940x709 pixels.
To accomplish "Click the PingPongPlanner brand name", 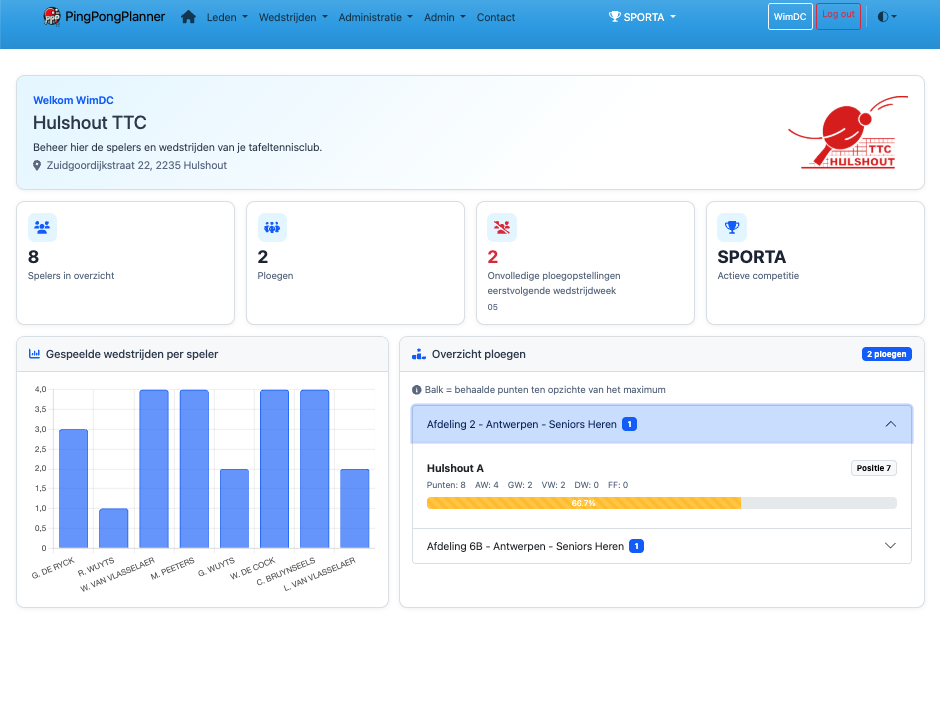I will (x=115, y=17).
